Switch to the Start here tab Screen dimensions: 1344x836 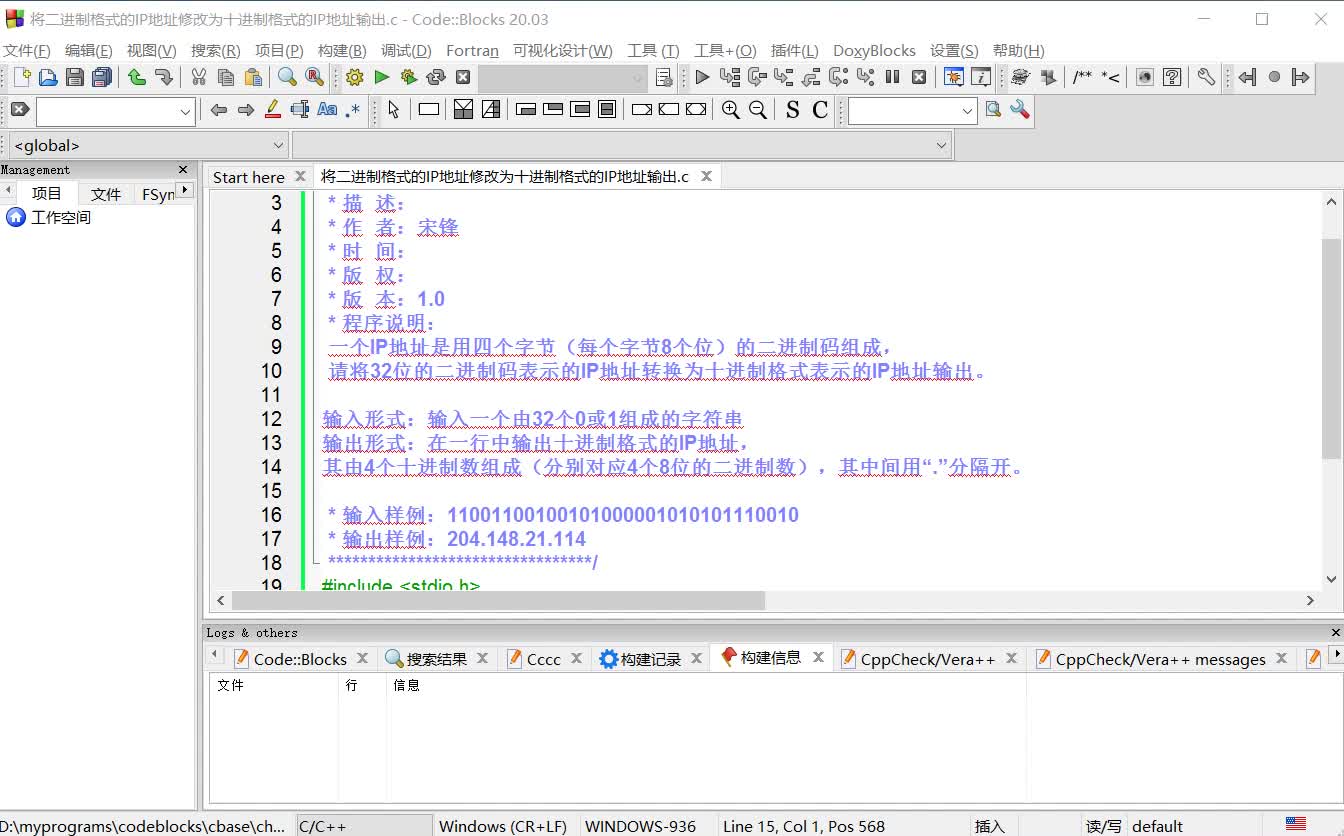[249, 177]
